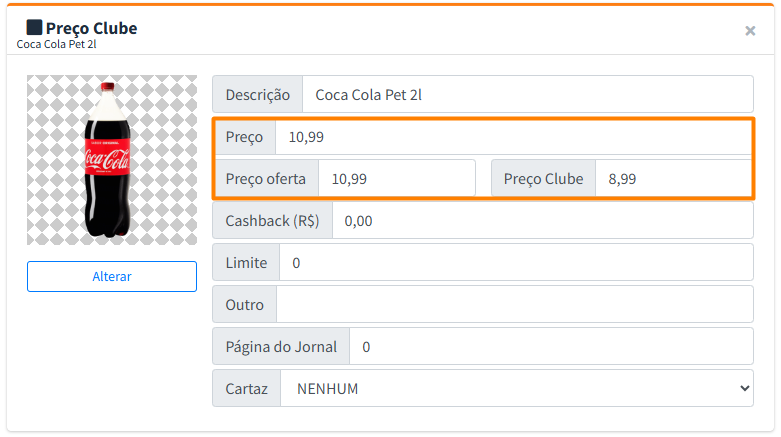
Task: Click the empty Outro text field
Action: point(514,305)
